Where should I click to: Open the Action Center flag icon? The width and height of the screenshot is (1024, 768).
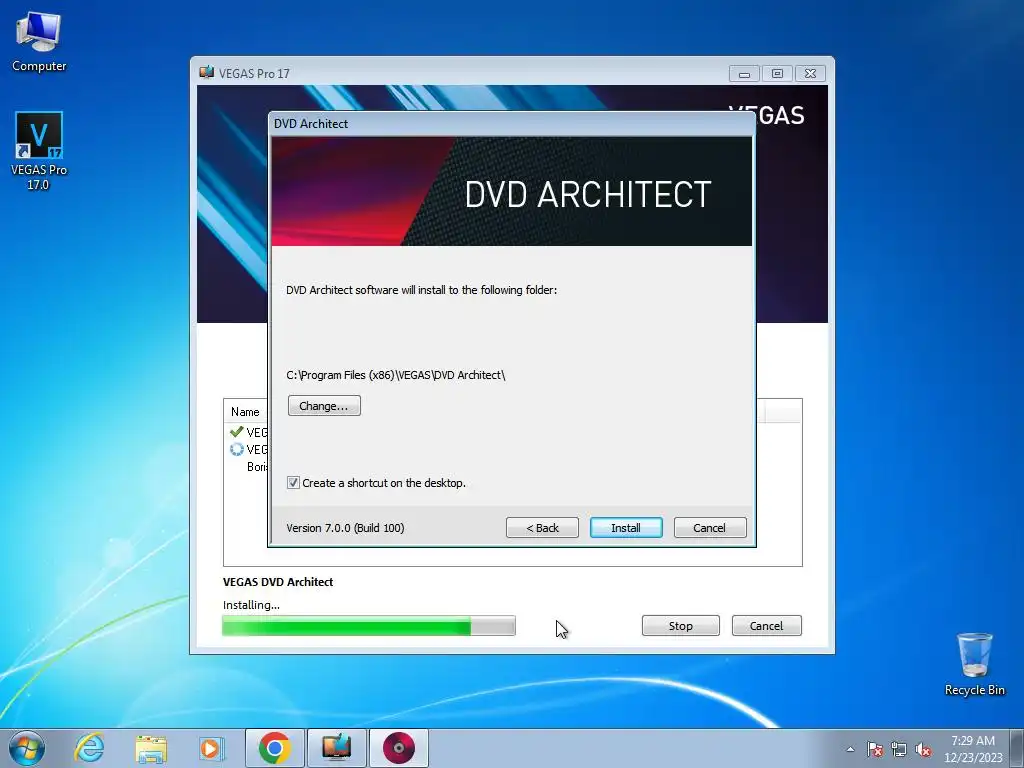(x=875, y=749)
